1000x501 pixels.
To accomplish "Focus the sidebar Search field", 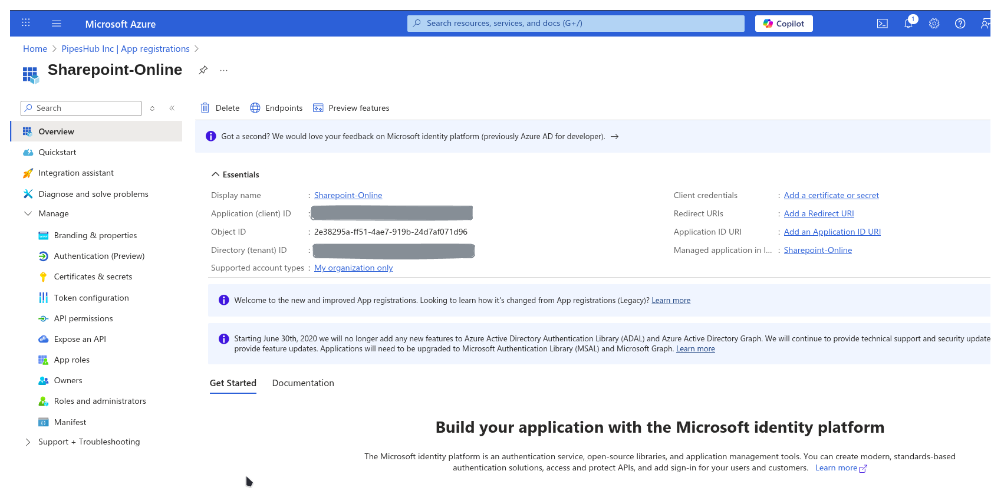I will [81, 108].
